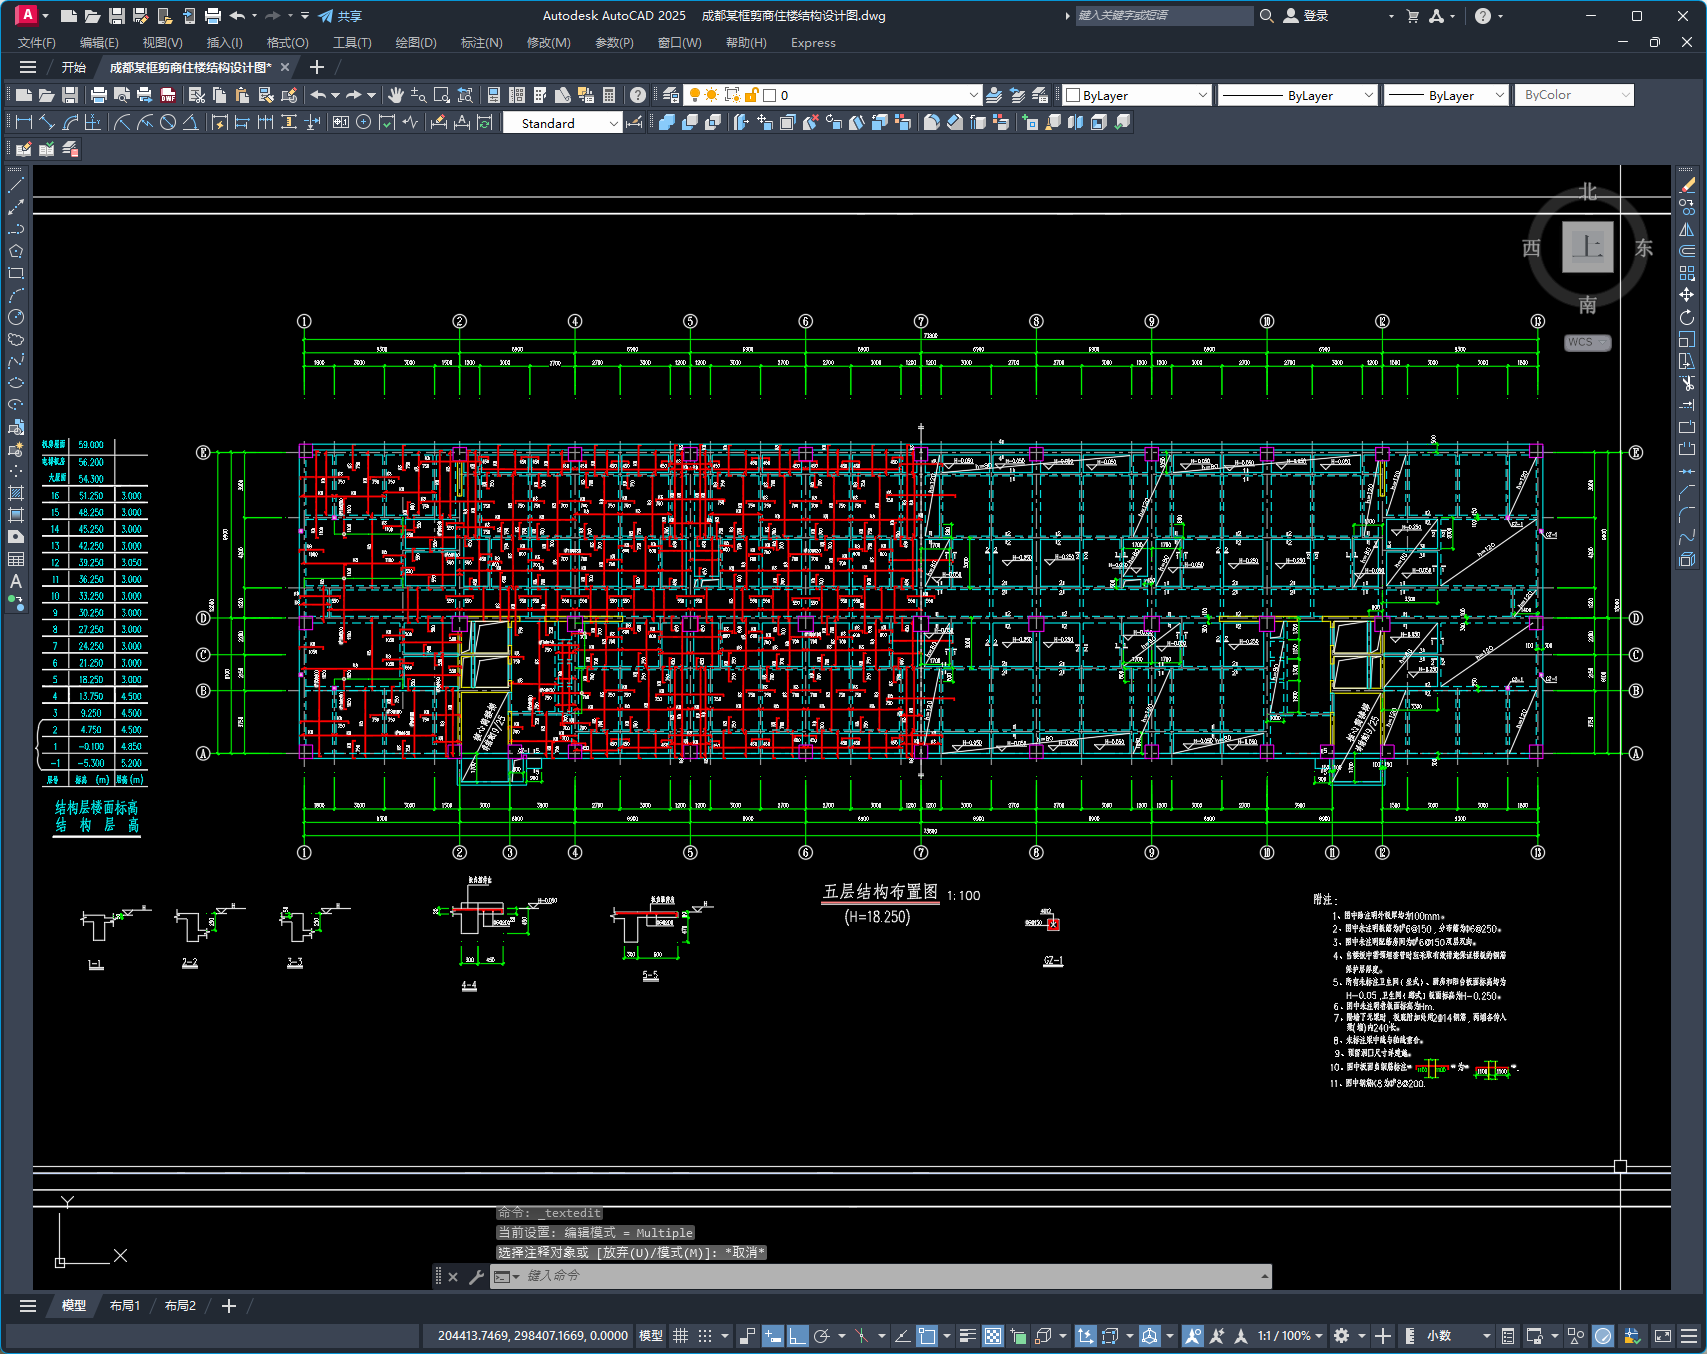
Task: Open the QuickCalc calculator
Action: pyautogui.click(x=609, y=95)
